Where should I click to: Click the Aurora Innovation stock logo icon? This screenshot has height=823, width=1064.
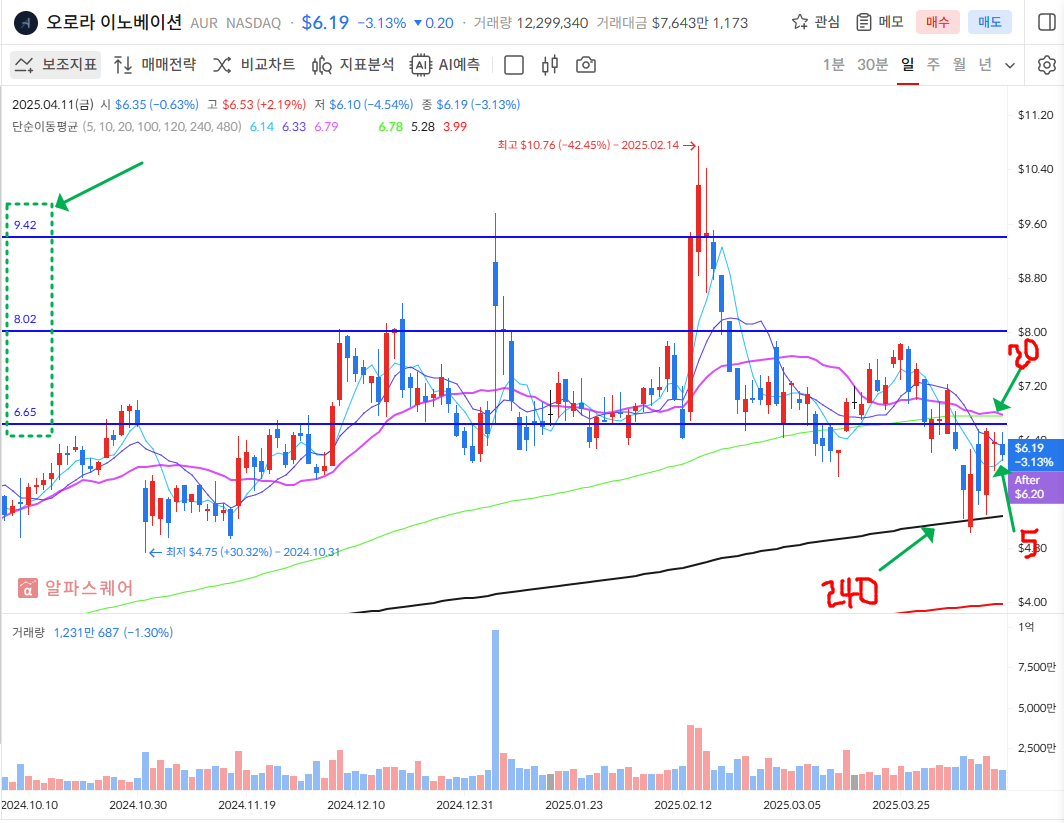26,22
